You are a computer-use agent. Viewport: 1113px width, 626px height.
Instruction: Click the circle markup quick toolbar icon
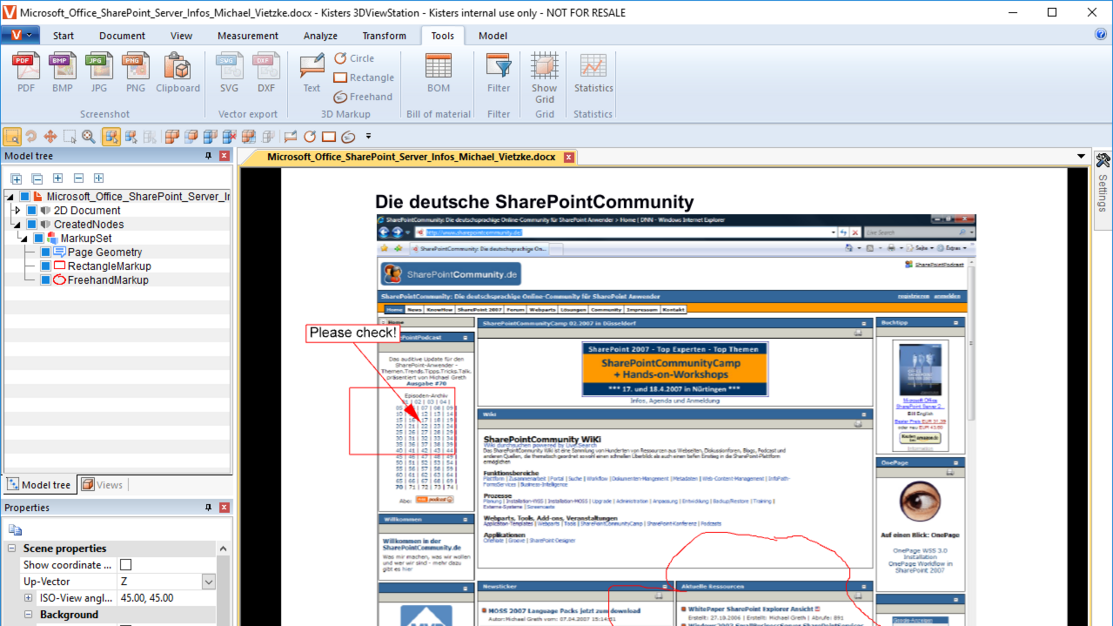309,136
